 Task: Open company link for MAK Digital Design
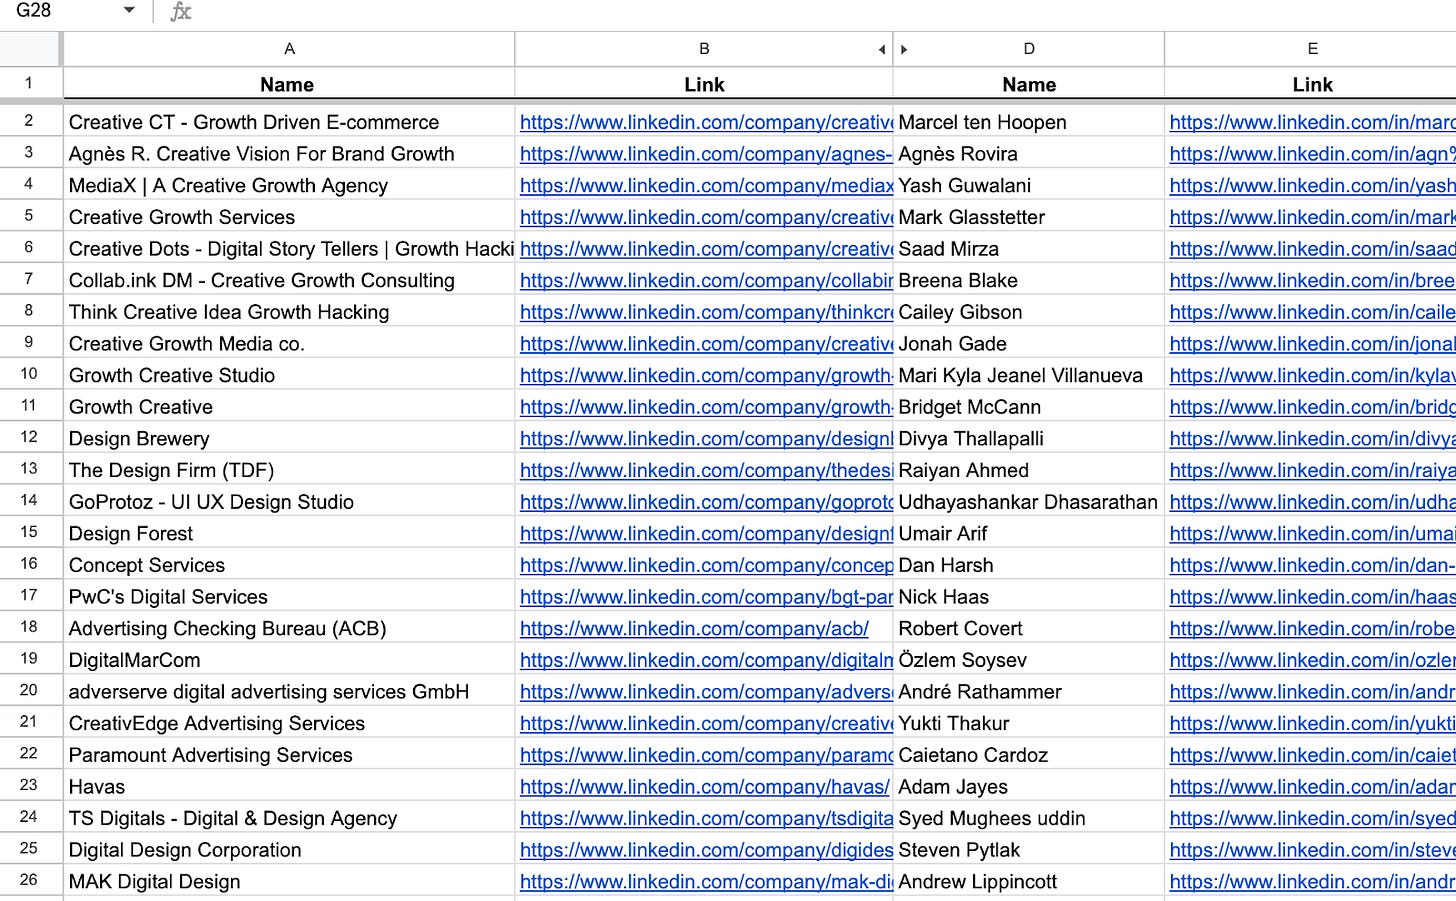click(706, 881)
